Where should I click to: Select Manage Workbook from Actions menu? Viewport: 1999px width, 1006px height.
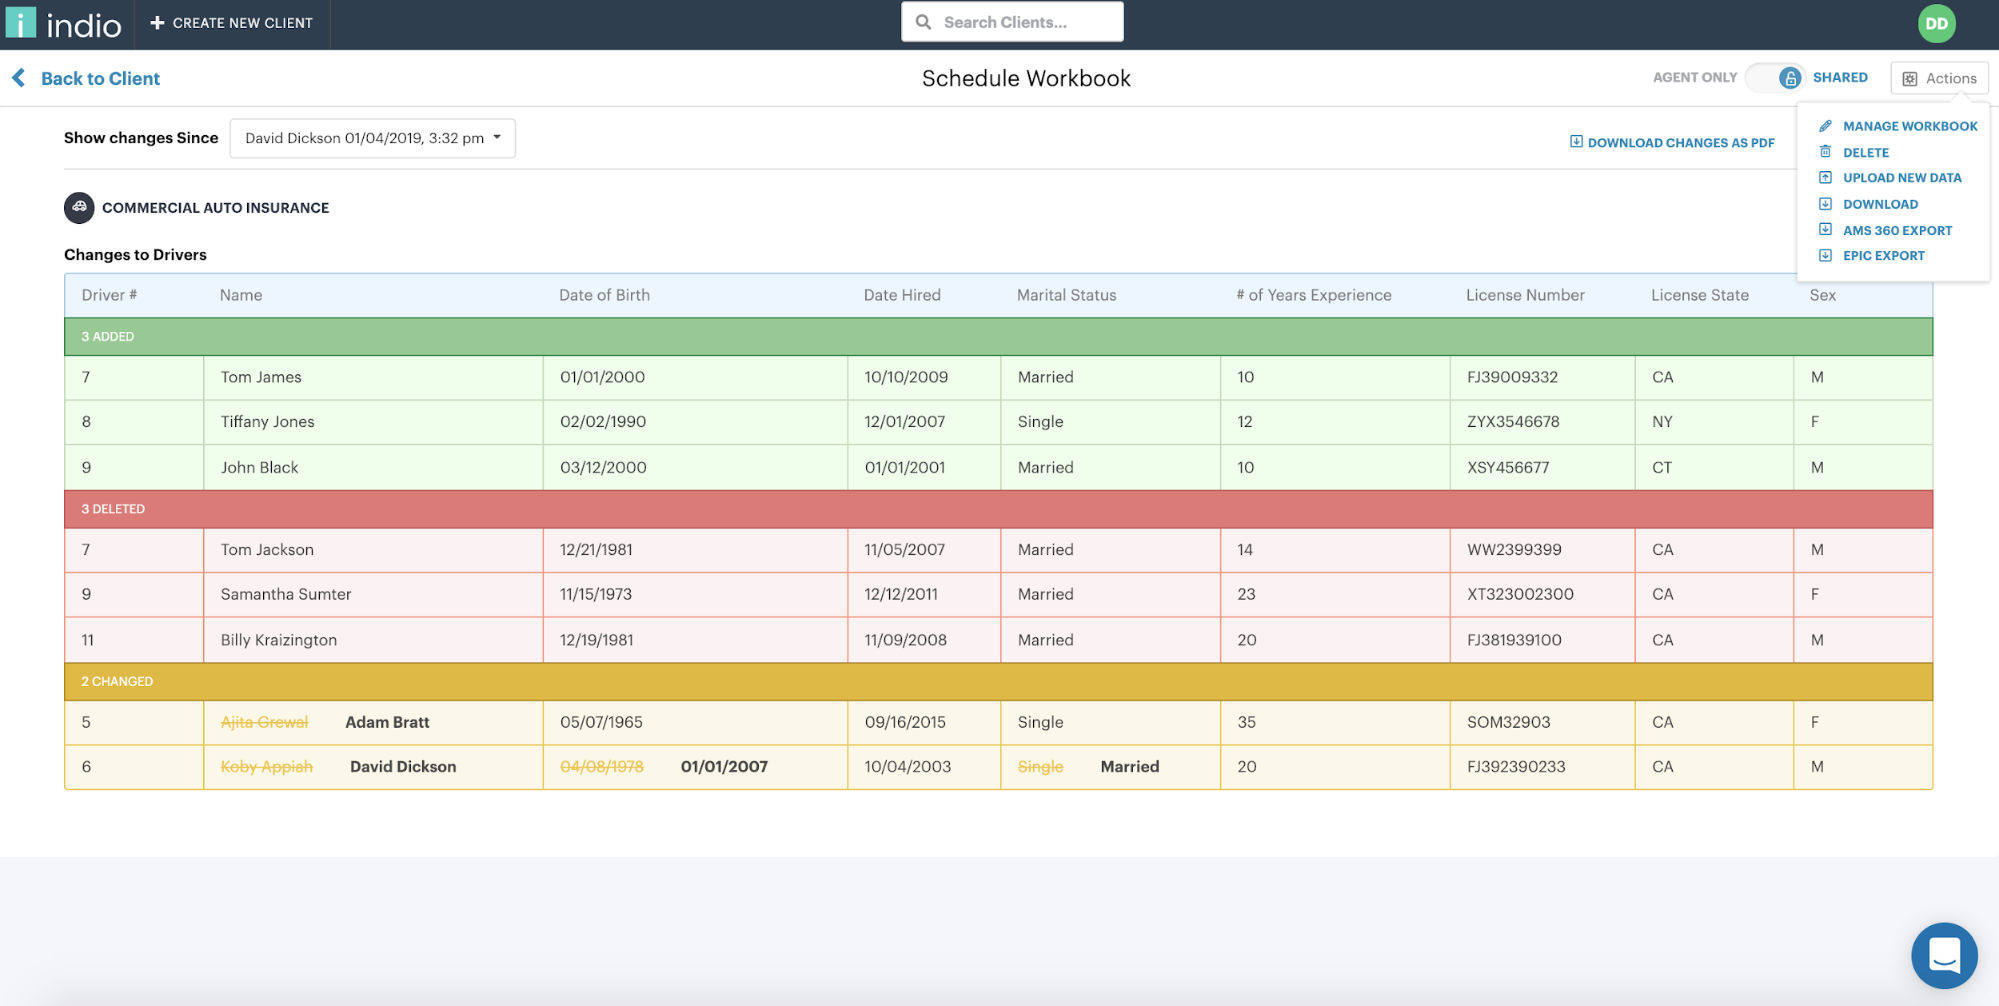point(1909,126)
